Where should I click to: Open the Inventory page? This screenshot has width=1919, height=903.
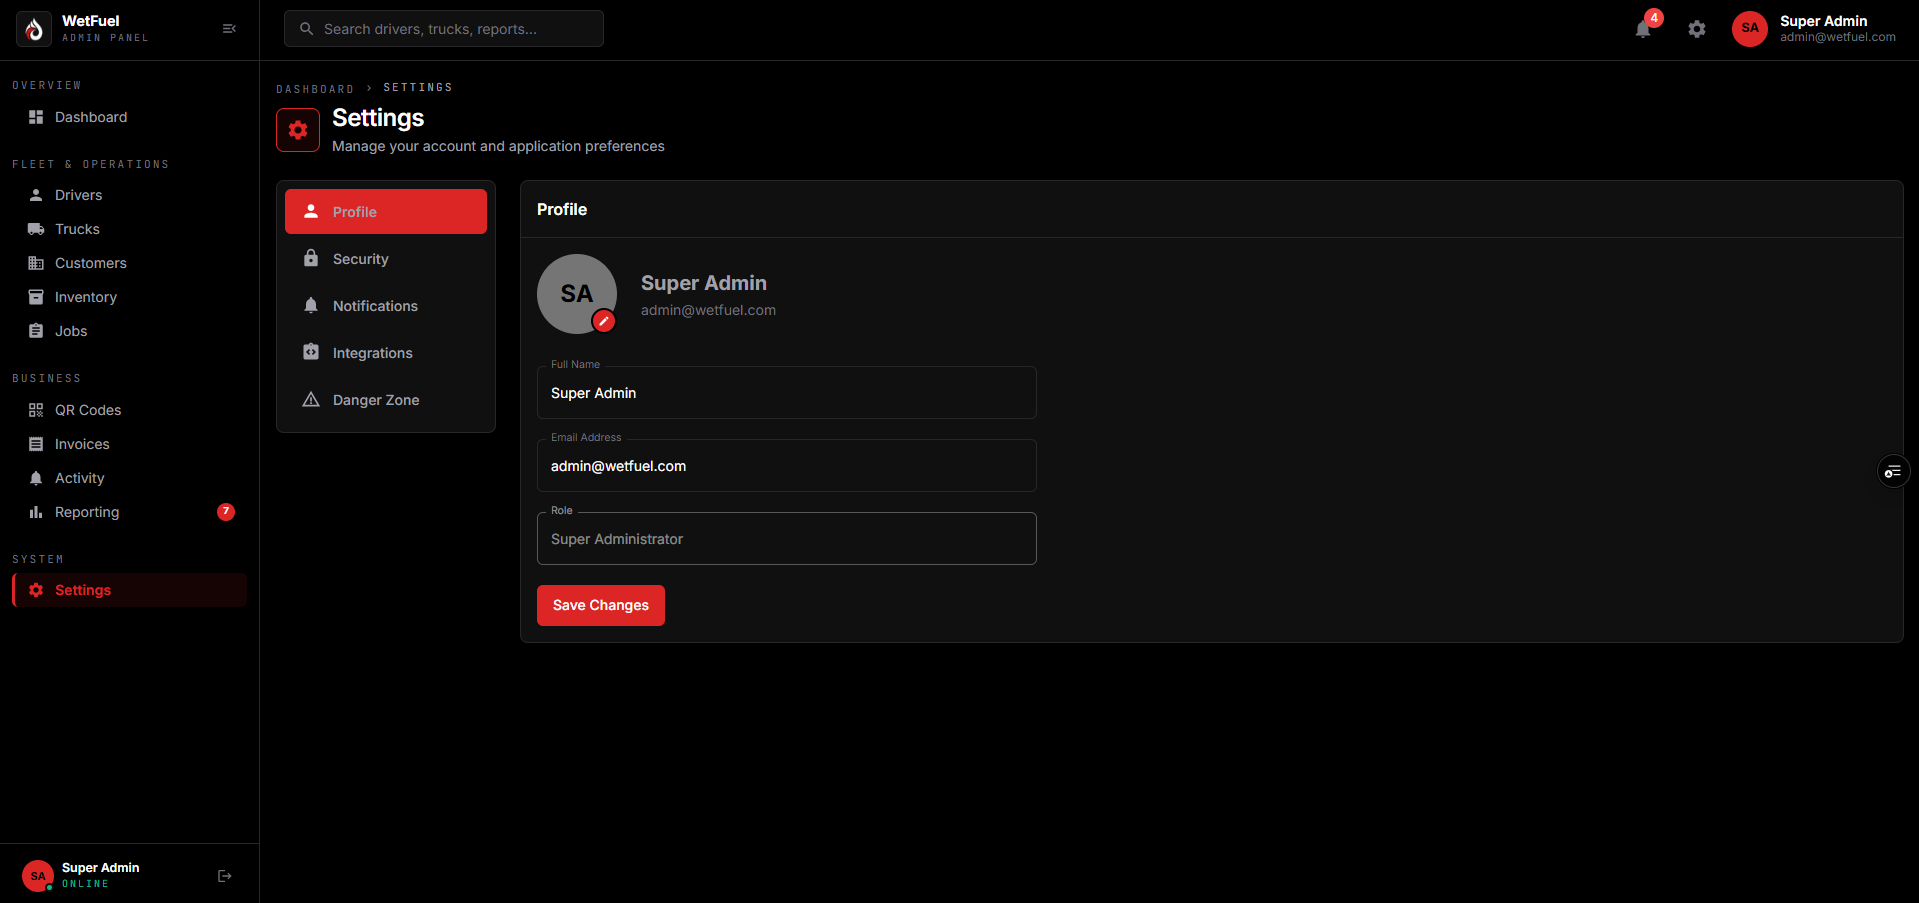point(129,297)
